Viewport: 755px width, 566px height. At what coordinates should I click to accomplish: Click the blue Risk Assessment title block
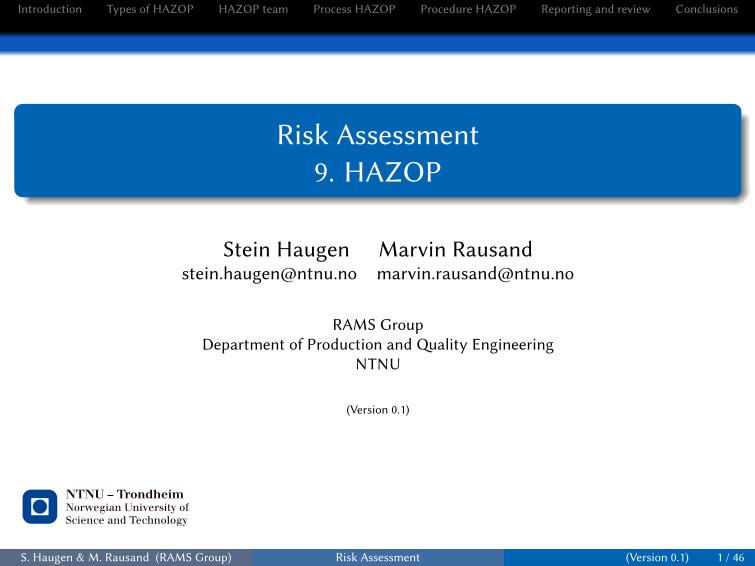coord(377,150)
